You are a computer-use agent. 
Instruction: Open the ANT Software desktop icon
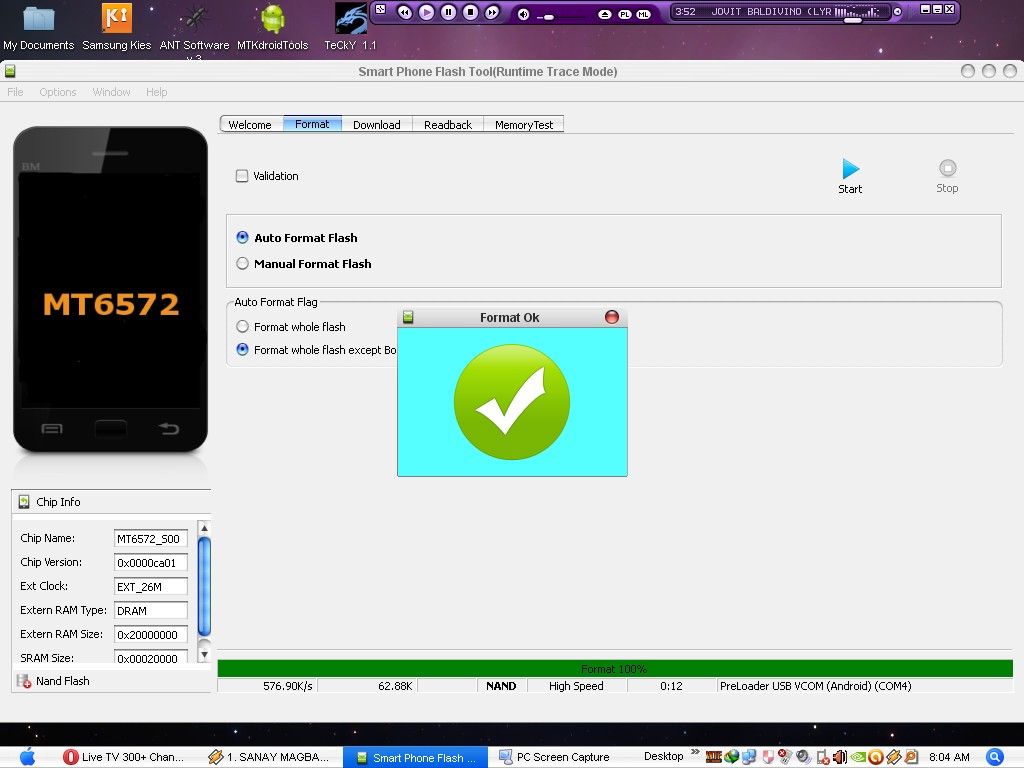coord(195,20)
